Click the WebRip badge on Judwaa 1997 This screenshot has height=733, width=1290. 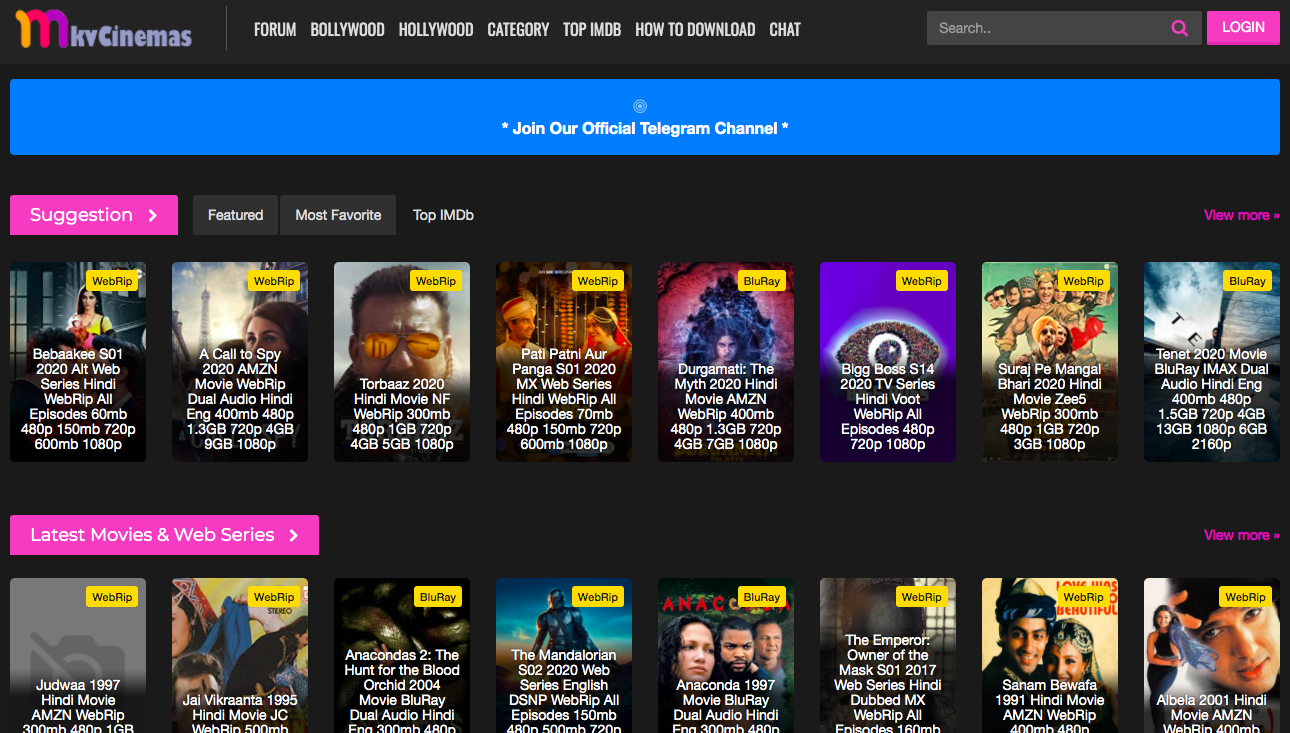pyautogui.click(x=112, y=597)
